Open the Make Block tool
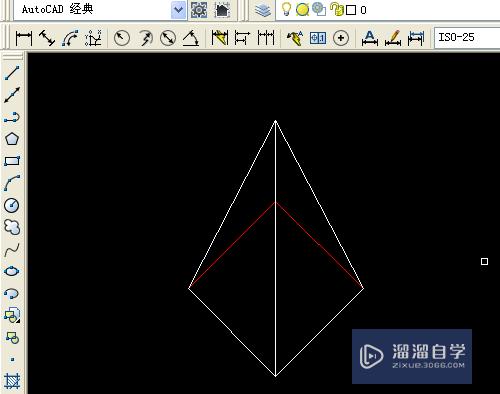This screenshot has width=500, height=394. click(12, 337)
